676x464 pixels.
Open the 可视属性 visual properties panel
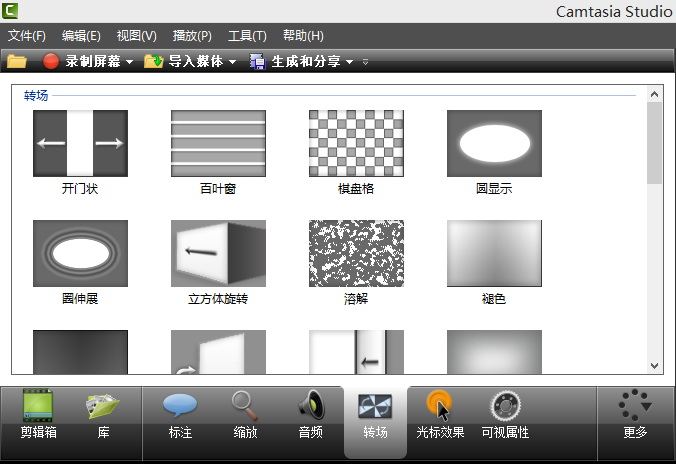(505, 414)
